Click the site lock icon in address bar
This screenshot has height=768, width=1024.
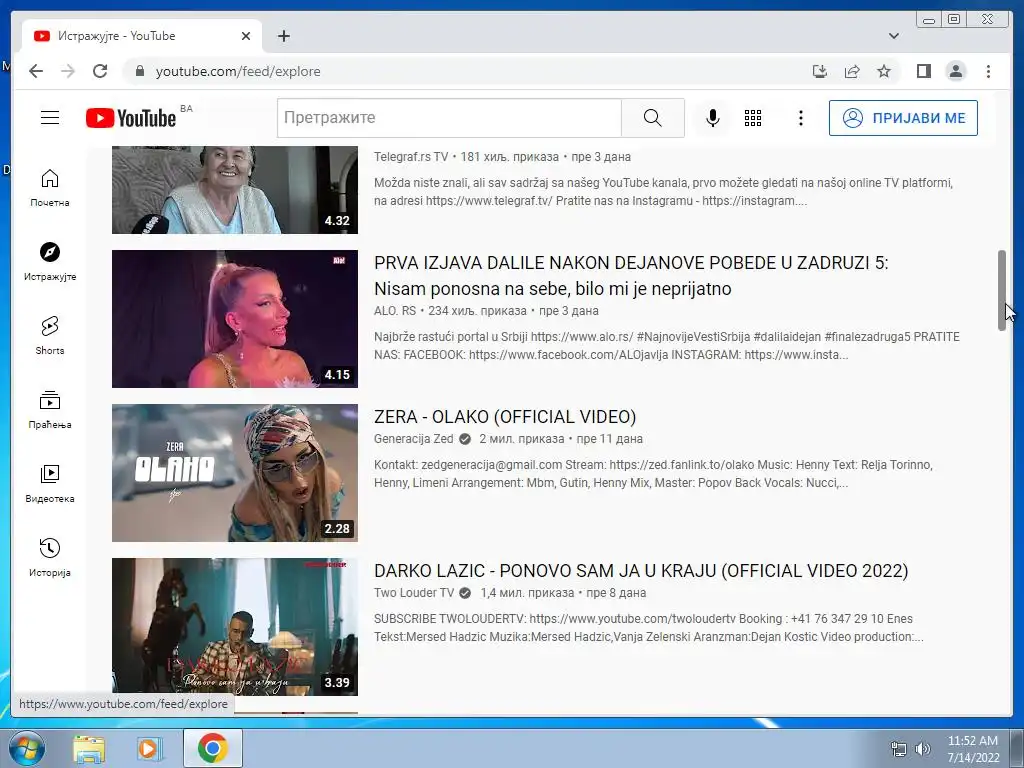tap(139, 71)
